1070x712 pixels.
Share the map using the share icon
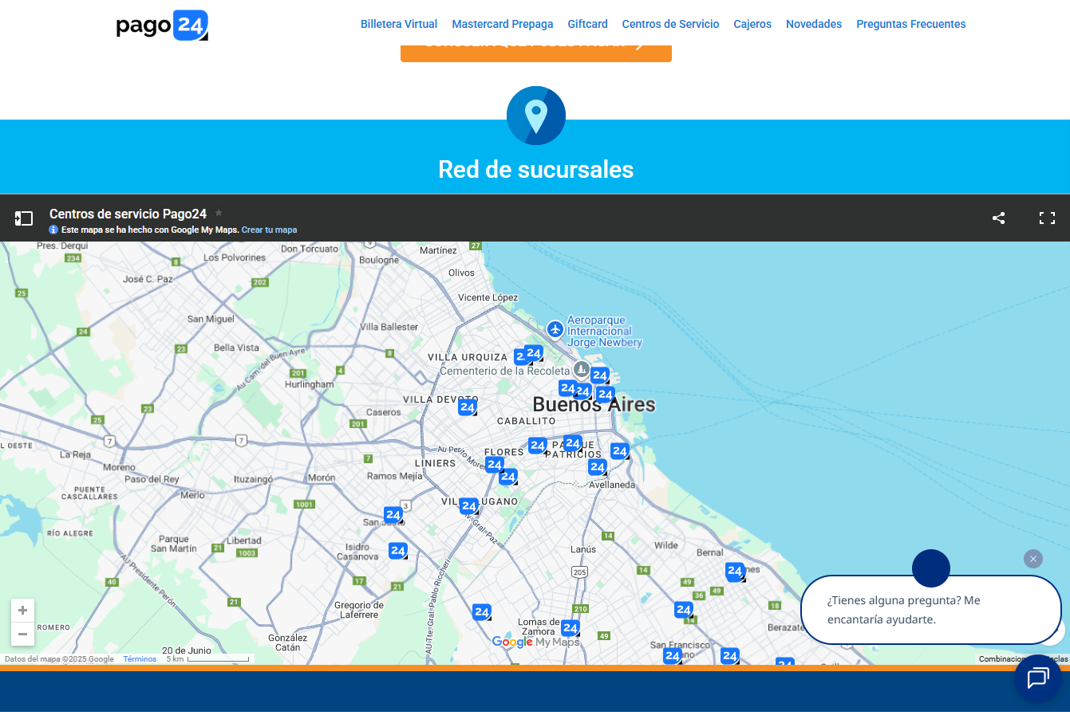[998, 218]
